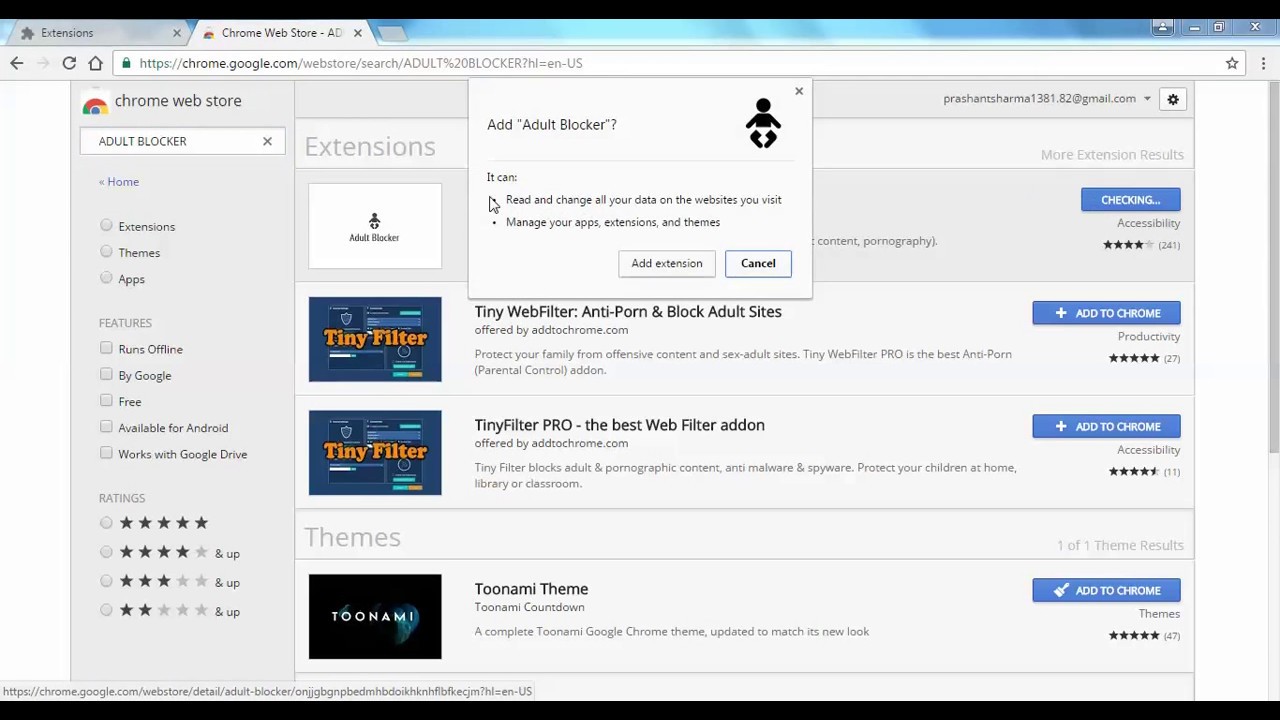The width and height of the screenshot is (1280, 720).
Task: Bookmark this page with star icon
Action: [1232, 63]
